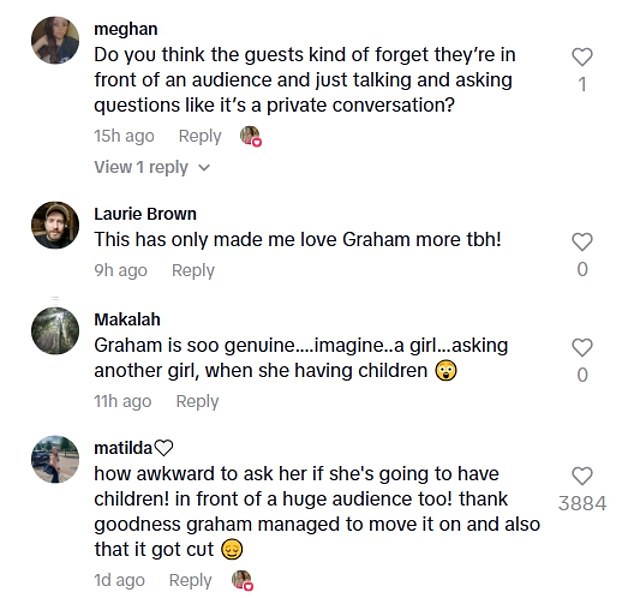Open meghan's profile picture
The height and width of the screenshot is (598, 634).
[56, 42]
